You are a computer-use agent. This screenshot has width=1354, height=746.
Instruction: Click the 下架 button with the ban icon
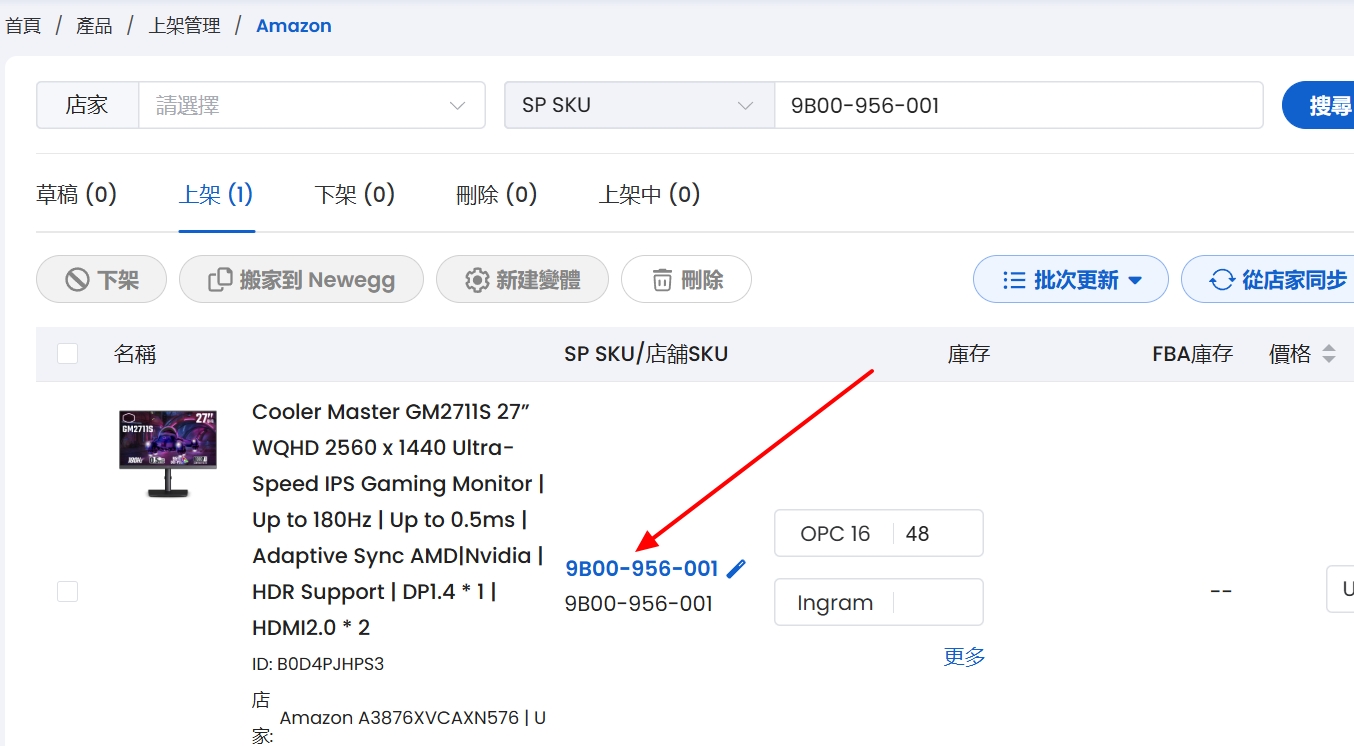101,280
